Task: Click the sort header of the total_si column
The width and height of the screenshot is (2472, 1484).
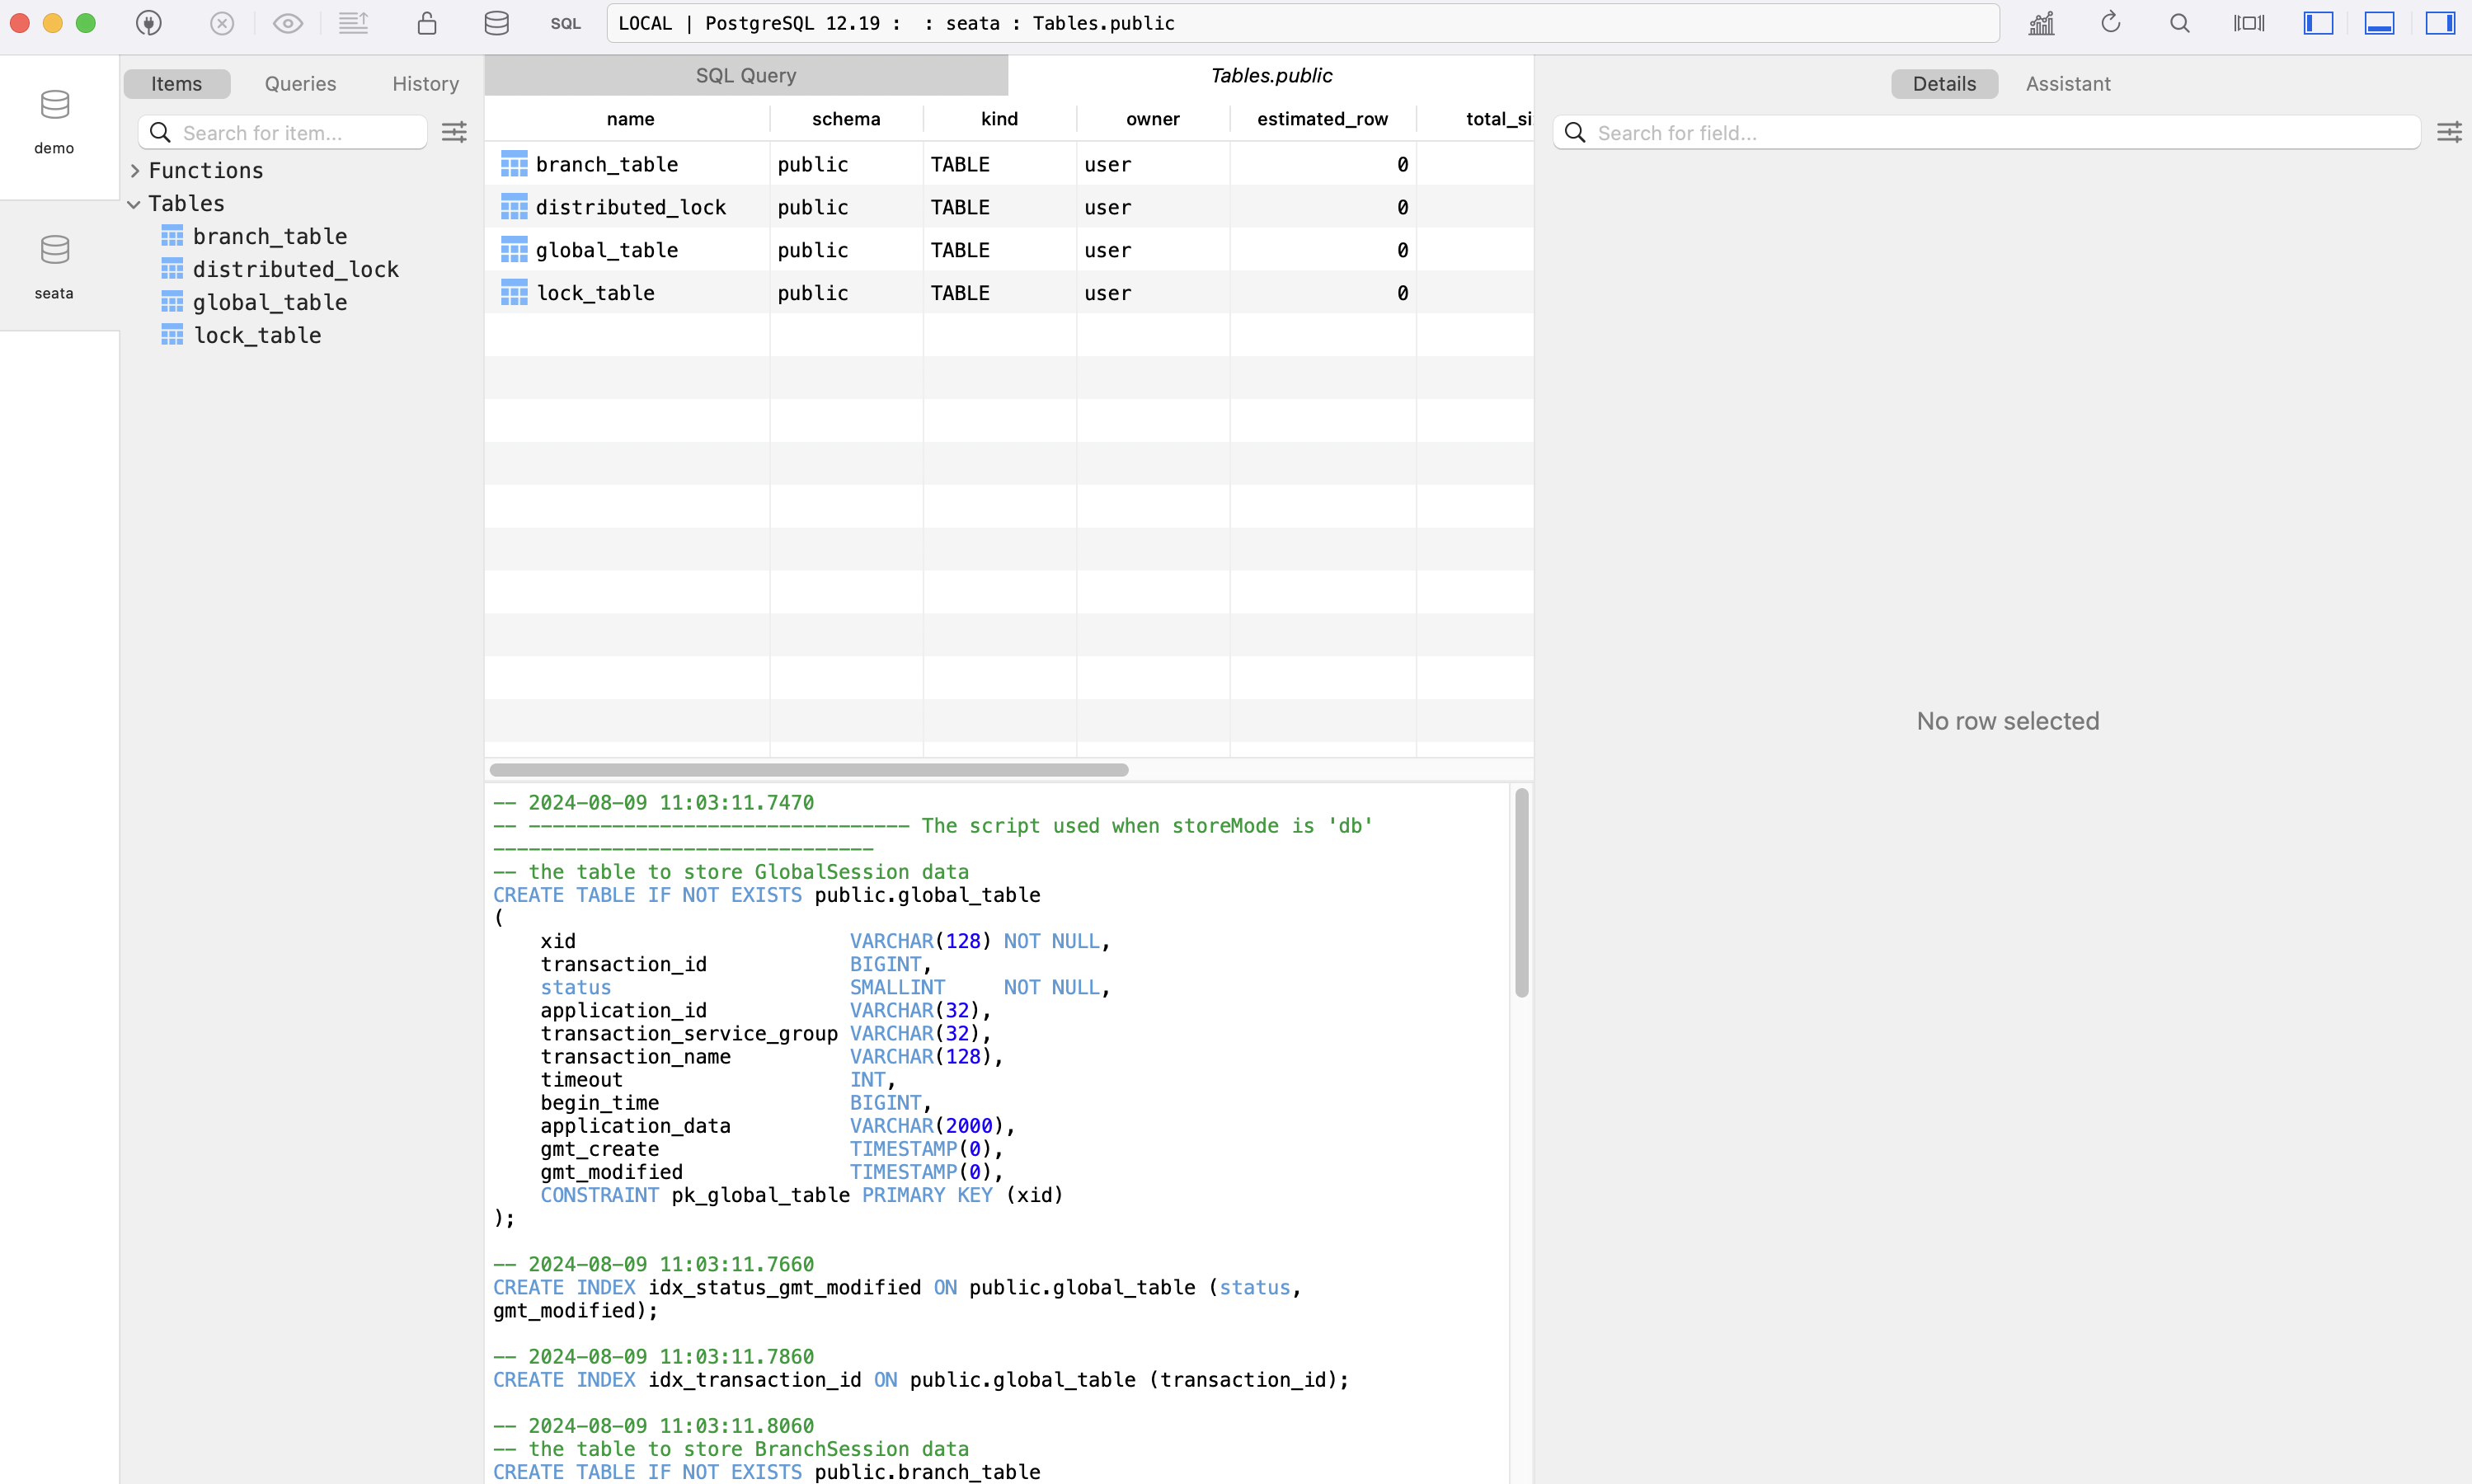Action: click(1476, 119)
